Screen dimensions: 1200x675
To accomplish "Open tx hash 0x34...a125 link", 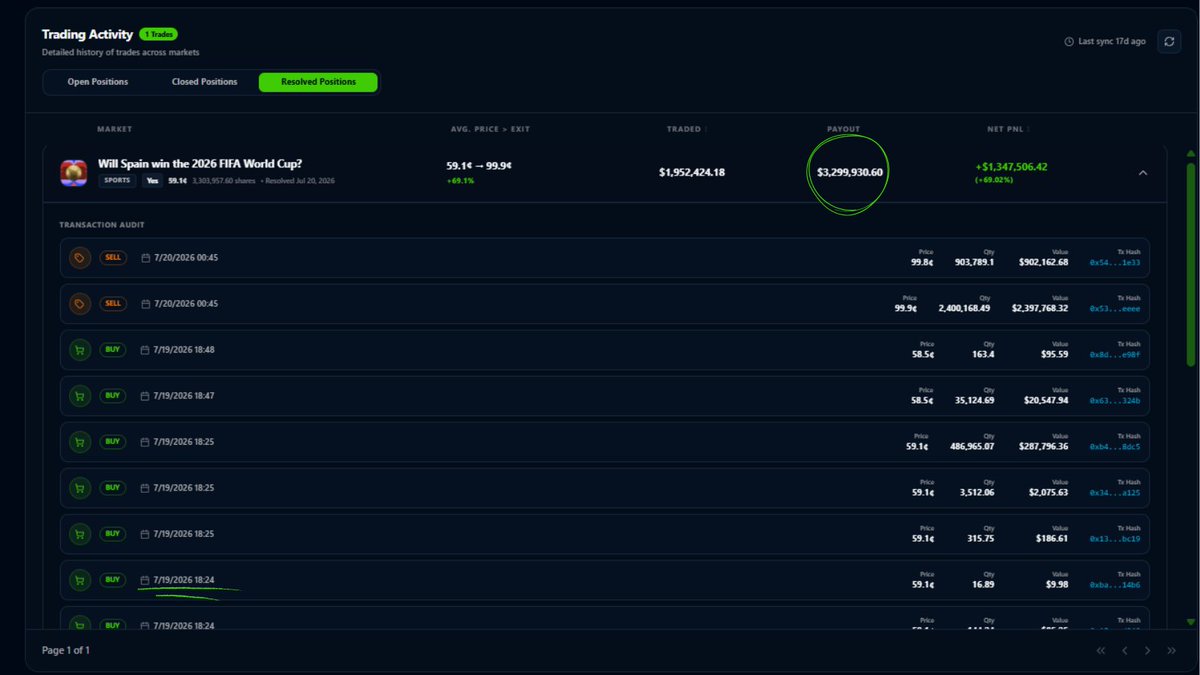I will click(x=1115, y=493).
